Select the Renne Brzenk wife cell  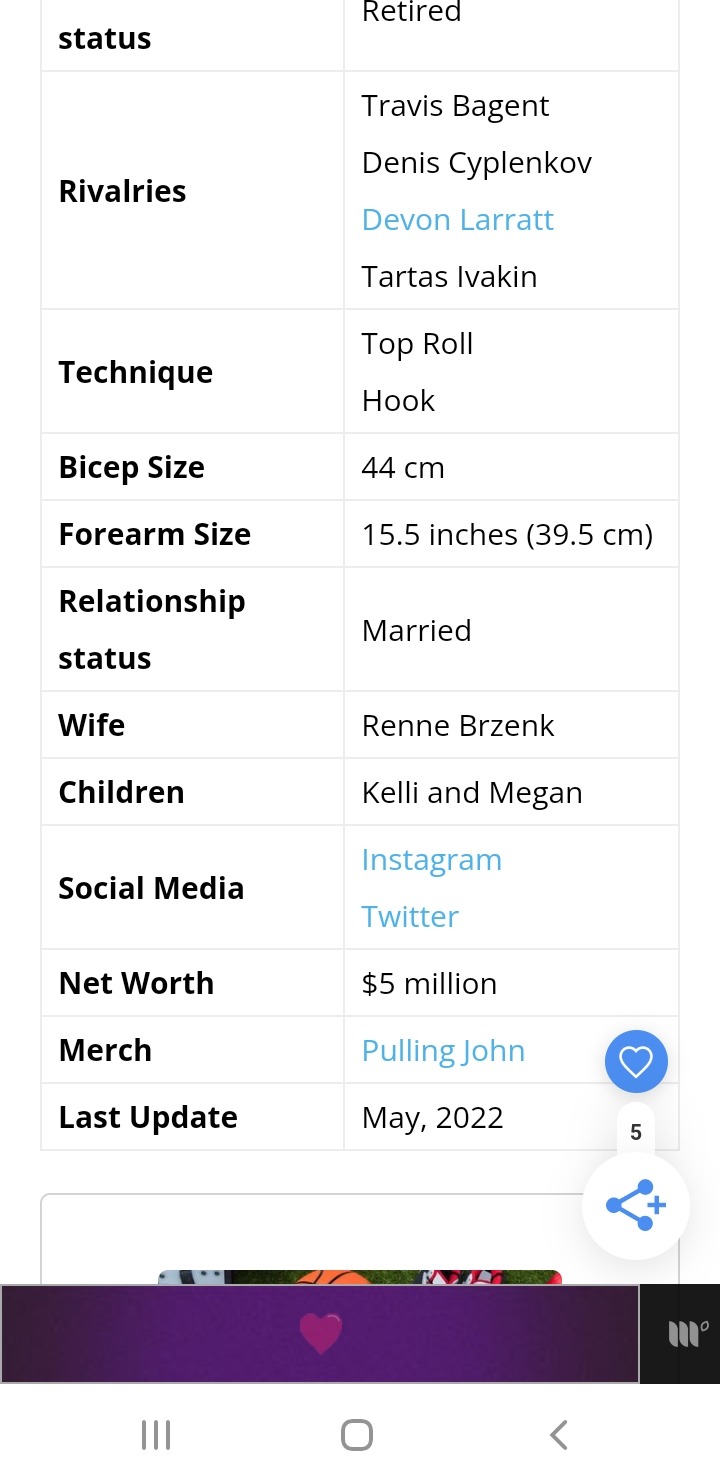point(511,725)
